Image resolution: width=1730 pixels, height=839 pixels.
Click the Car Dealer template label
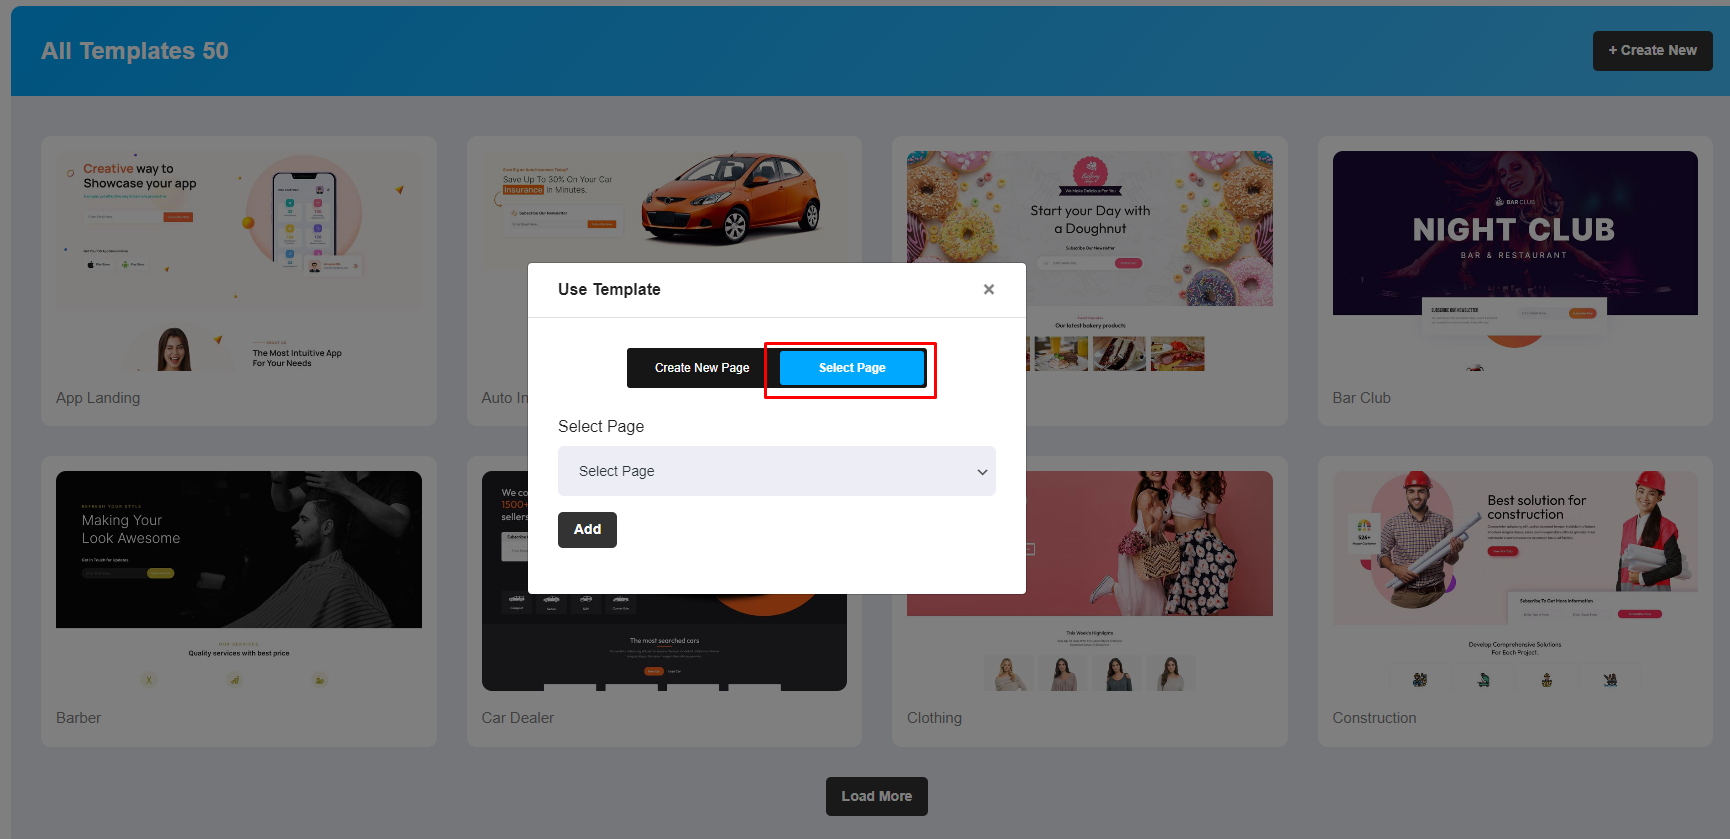517,718
